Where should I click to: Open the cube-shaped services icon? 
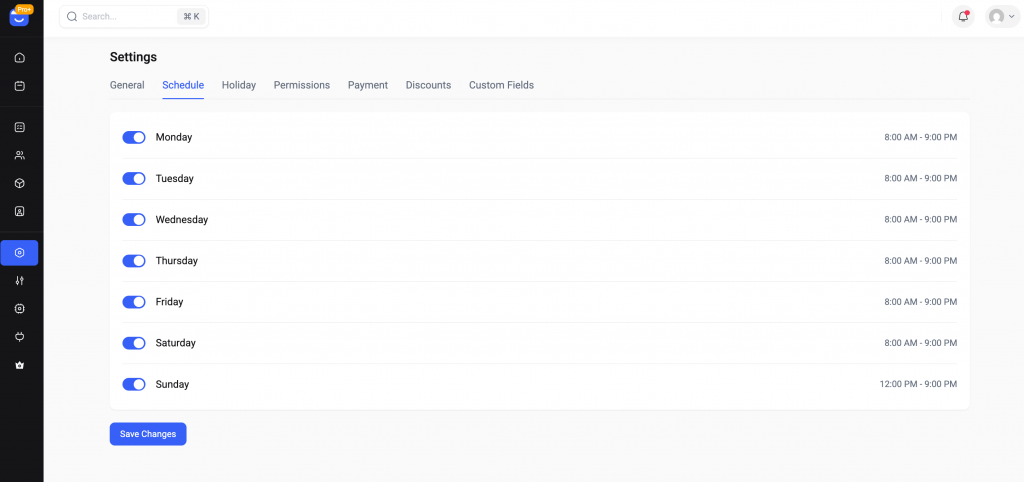click(x=20, y=184)
